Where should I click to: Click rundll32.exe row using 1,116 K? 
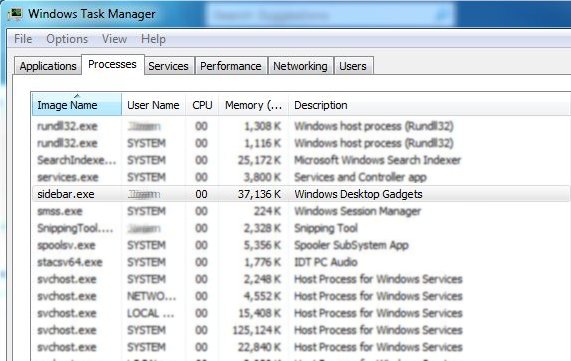click(301, 143)
